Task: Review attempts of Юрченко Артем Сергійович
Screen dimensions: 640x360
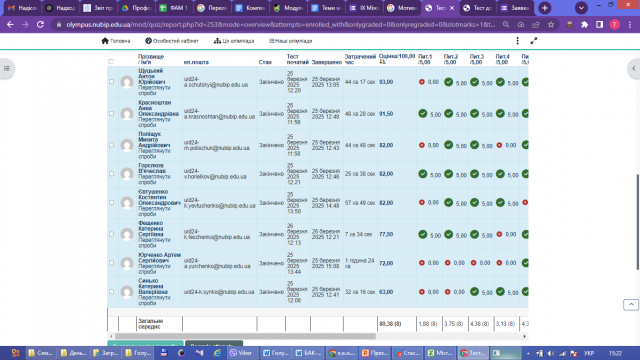Action: pyautogui.click(x=154, y=269)
